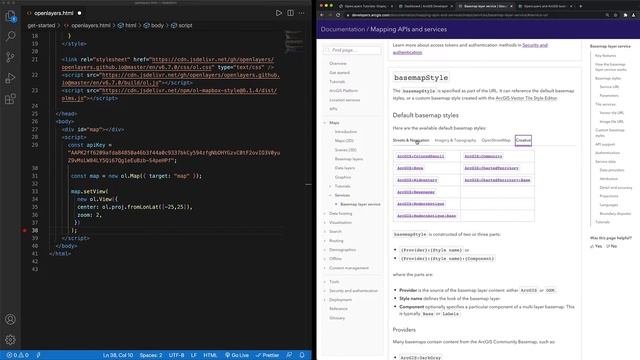Change the UTF-8 file encoding
The height and width of the screenshot is (360, 640).
[x=176, y=355]
